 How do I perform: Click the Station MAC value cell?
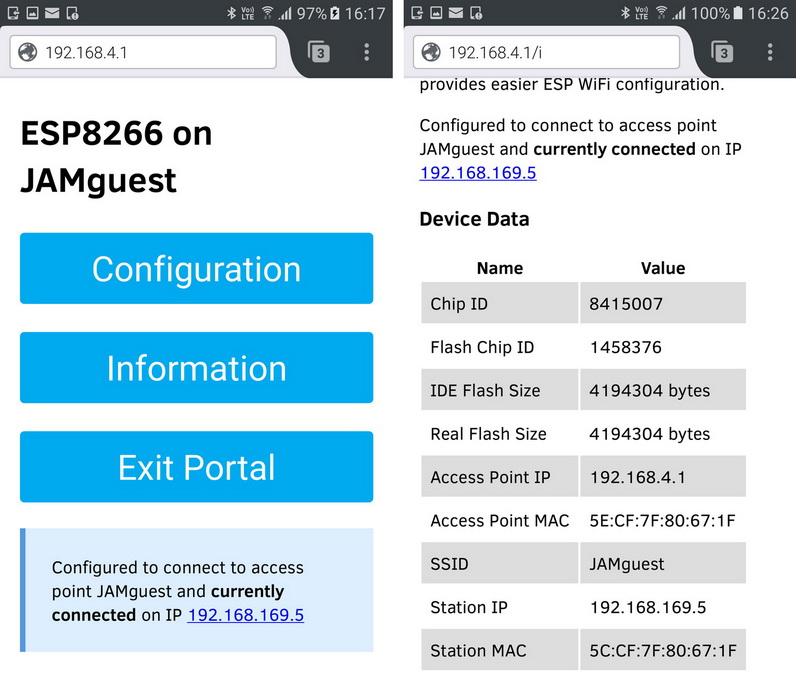tap(662, 651)
